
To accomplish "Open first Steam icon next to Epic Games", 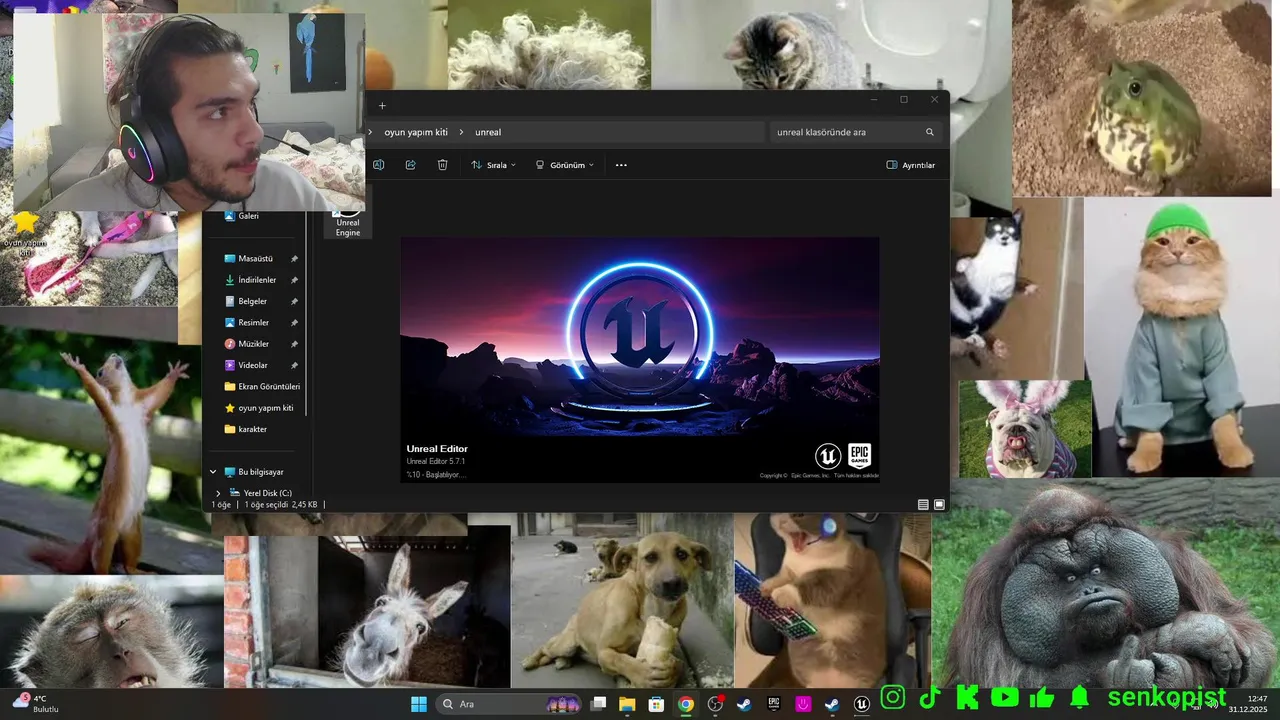I will pyautogui.click(x=744, y=704).
